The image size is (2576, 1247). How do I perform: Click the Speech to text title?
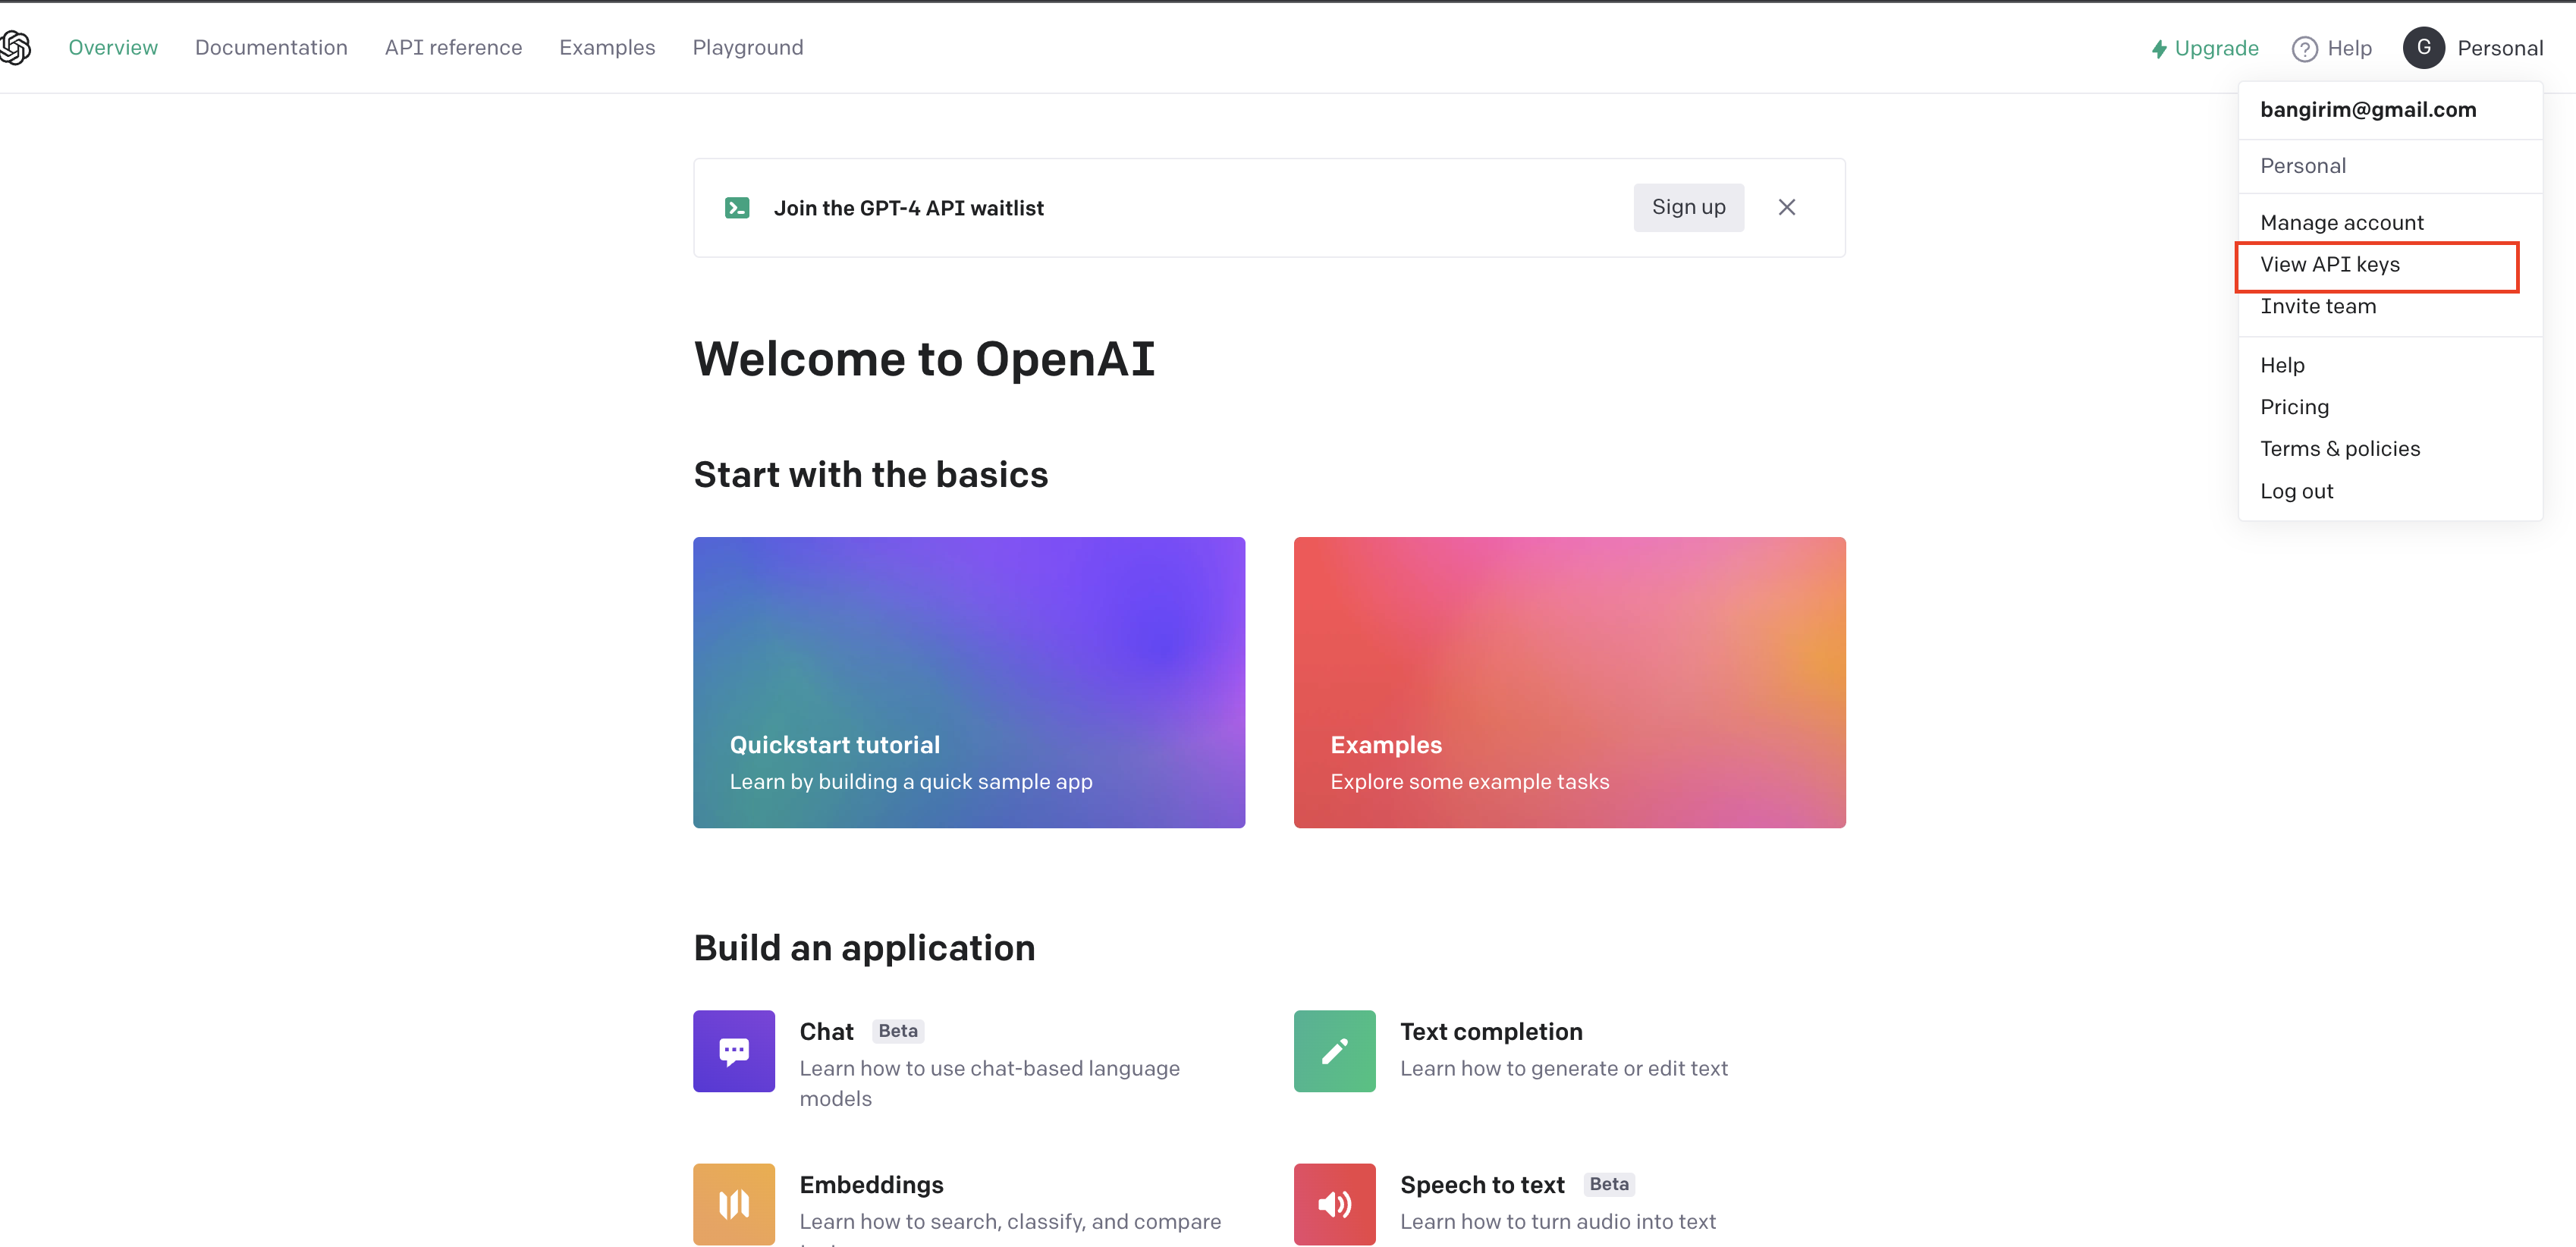click(1482, 1184)
